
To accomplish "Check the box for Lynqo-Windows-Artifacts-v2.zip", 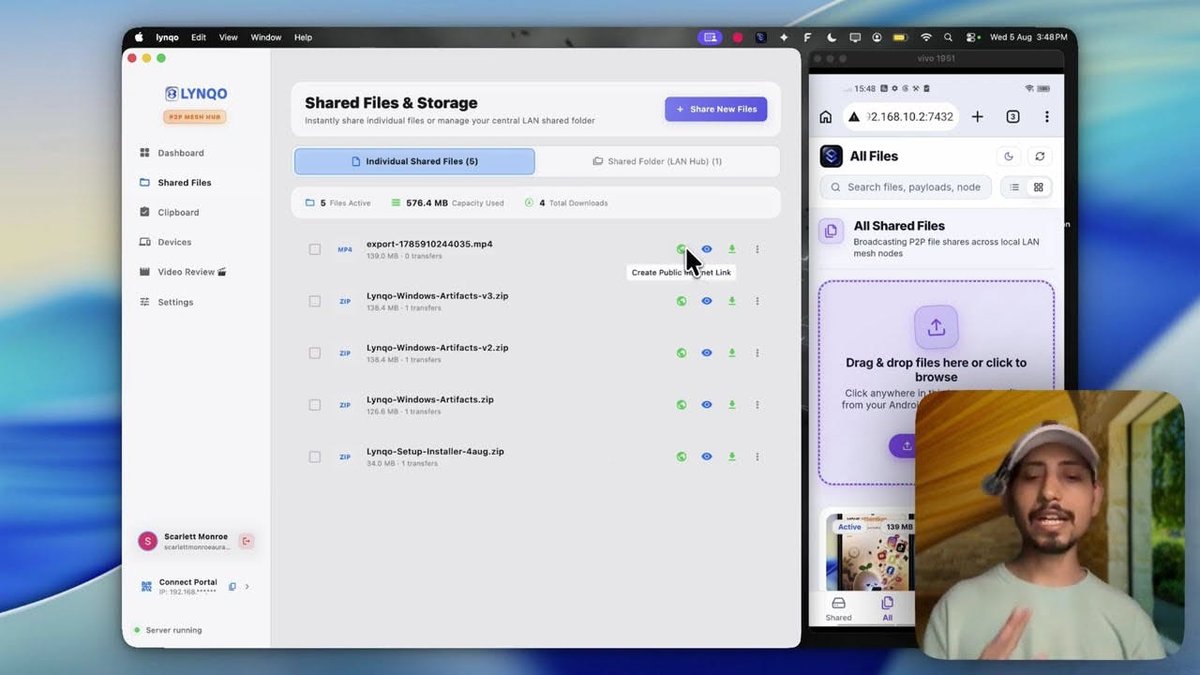I will pyautogui.click(x=315, y=353).
